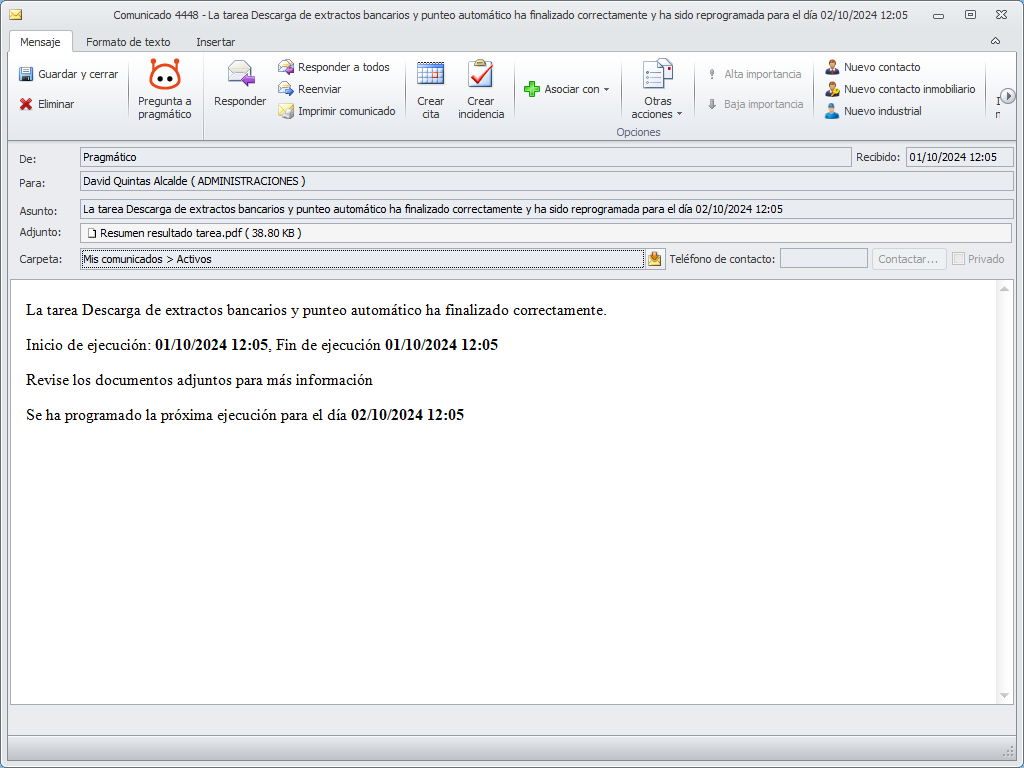Click the Carpeta field Mis comunicados > Activos

(x=362, y=259)
